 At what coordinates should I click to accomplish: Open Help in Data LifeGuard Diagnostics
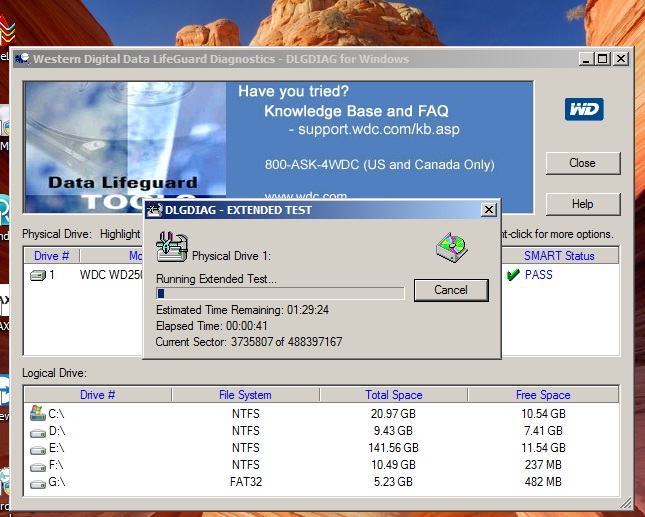[x=582, y=204]
